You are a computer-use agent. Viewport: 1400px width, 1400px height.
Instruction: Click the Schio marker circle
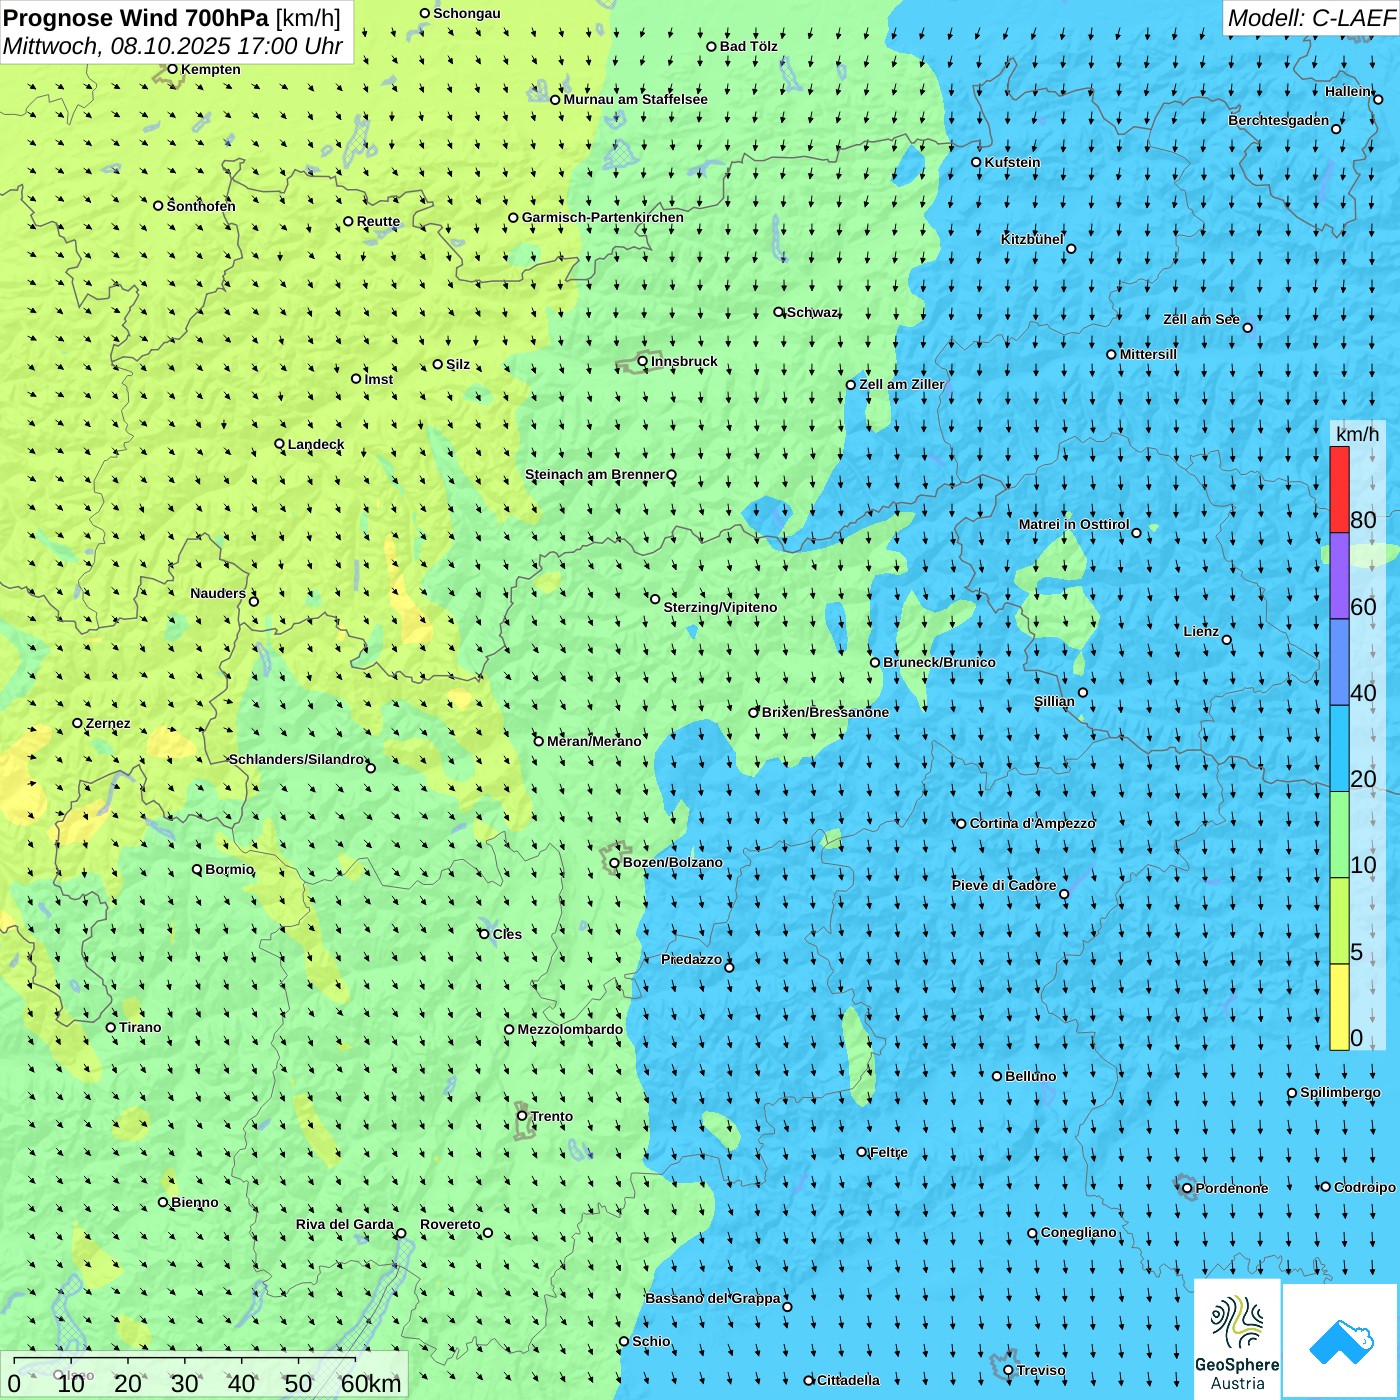(x=624, y=1341)
